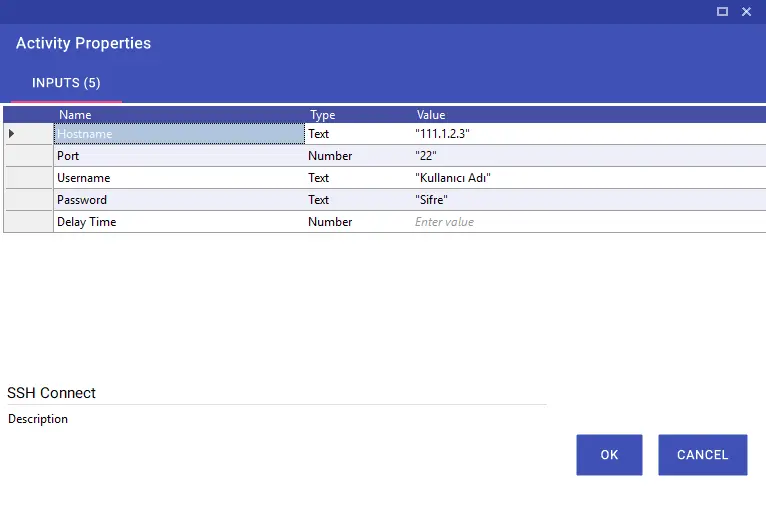
Task: Click the current row arrow indicator
Action: [11, 133]
